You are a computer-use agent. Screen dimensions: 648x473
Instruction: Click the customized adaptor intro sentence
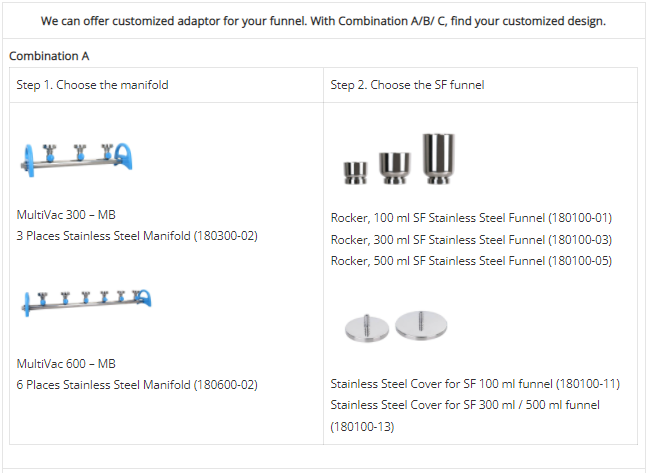(x=323, y=21)
